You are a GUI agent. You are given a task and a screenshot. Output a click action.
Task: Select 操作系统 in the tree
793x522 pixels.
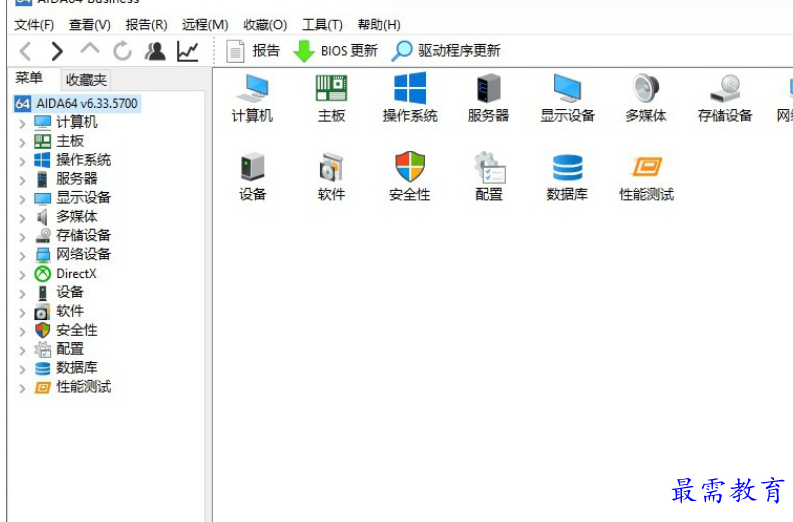point(83,160)
